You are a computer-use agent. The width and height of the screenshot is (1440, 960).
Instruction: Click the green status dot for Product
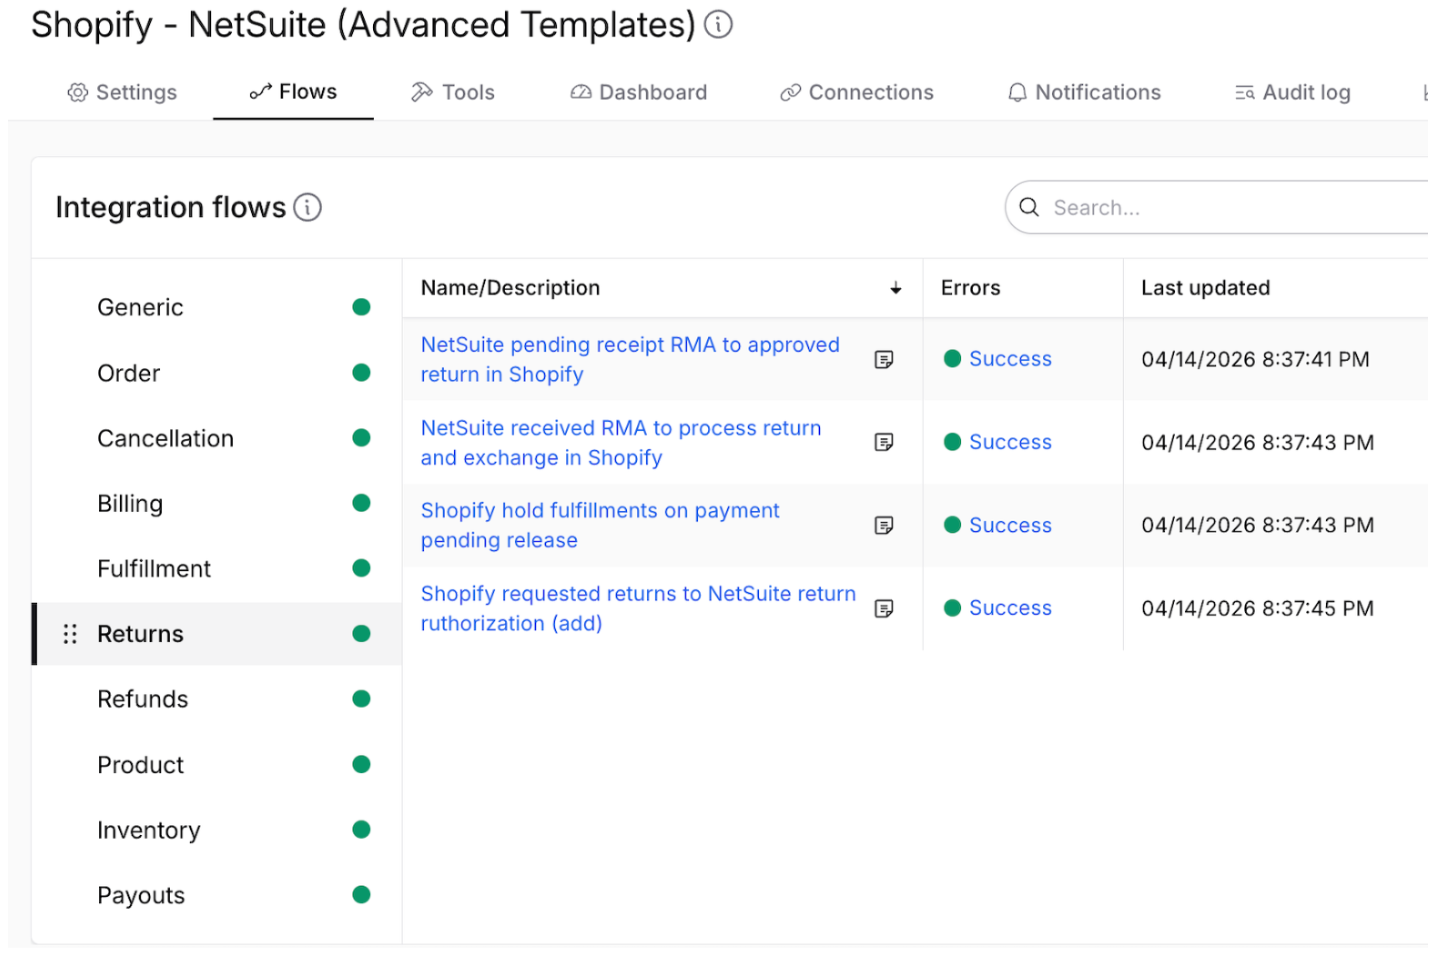362,765
